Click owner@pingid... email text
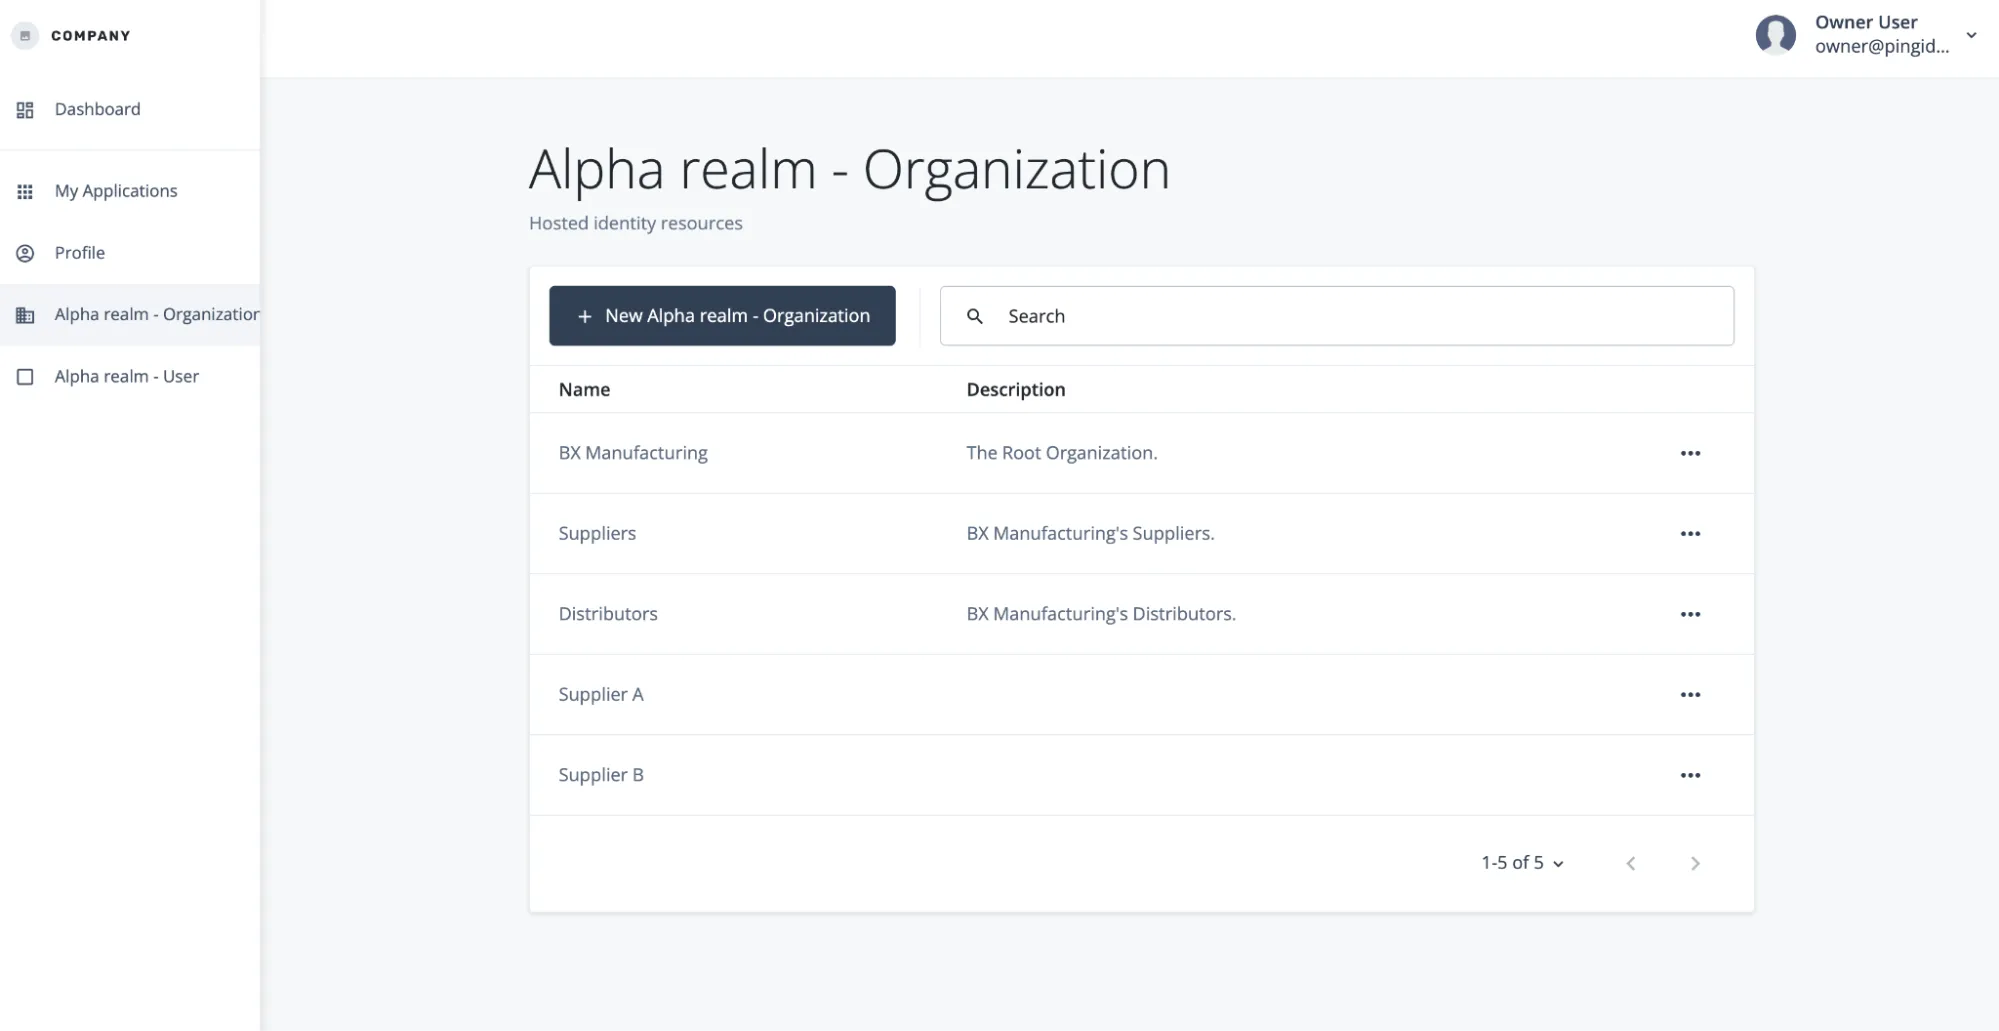This screenshot has width=1999, height=1031. point(1881,47)
